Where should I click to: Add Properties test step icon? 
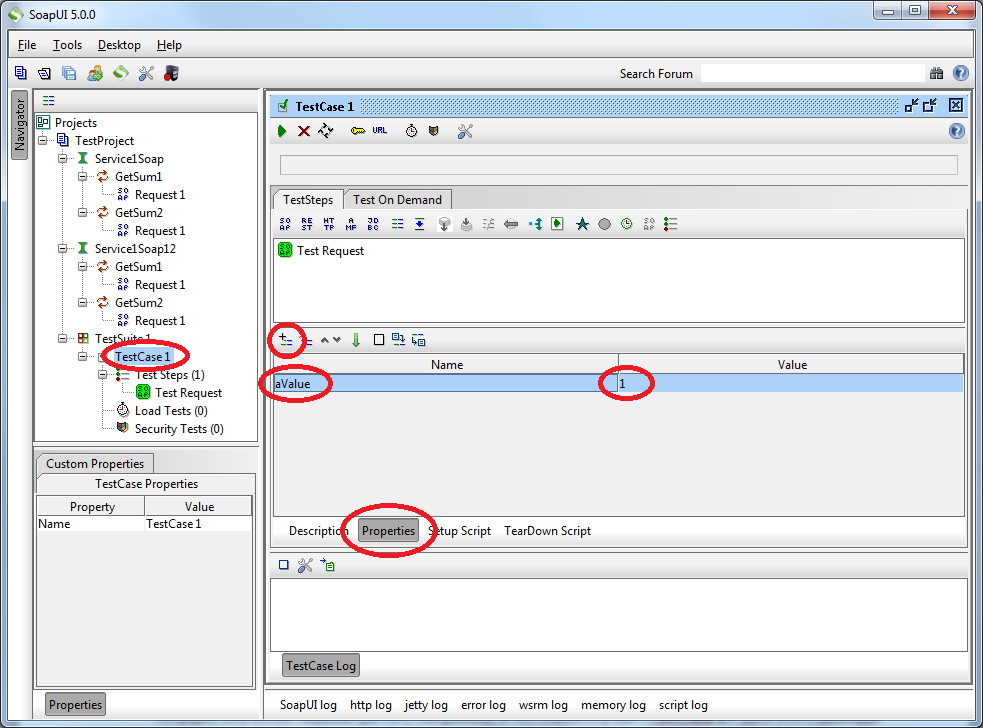397,224
